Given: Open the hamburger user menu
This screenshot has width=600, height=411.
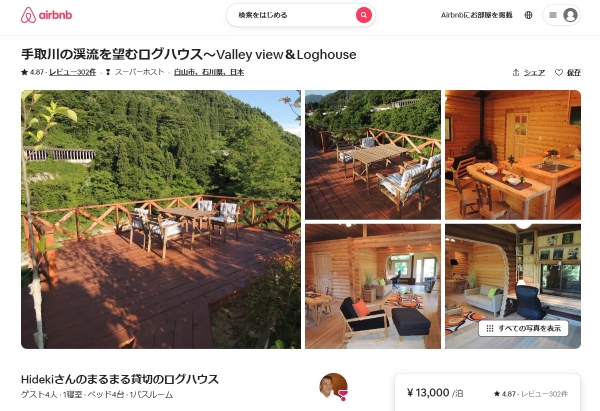Looking at the screenshot, I should (x=553, y=15).
